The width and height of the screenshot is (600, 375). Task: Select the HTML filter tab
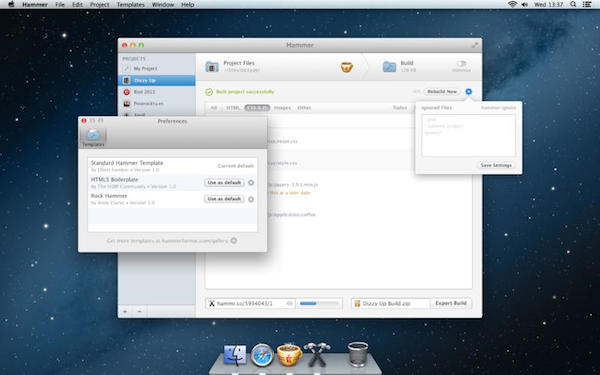coord(233,108)
